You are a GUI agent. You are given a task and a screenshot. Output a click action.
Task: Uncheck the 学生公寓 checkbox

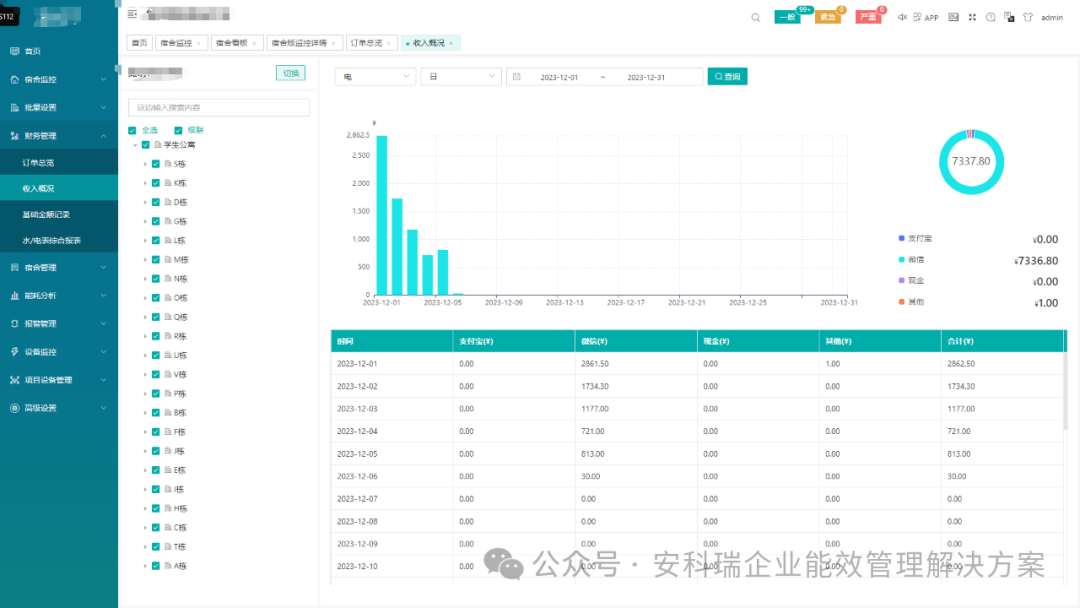click(x=145, y=145)
